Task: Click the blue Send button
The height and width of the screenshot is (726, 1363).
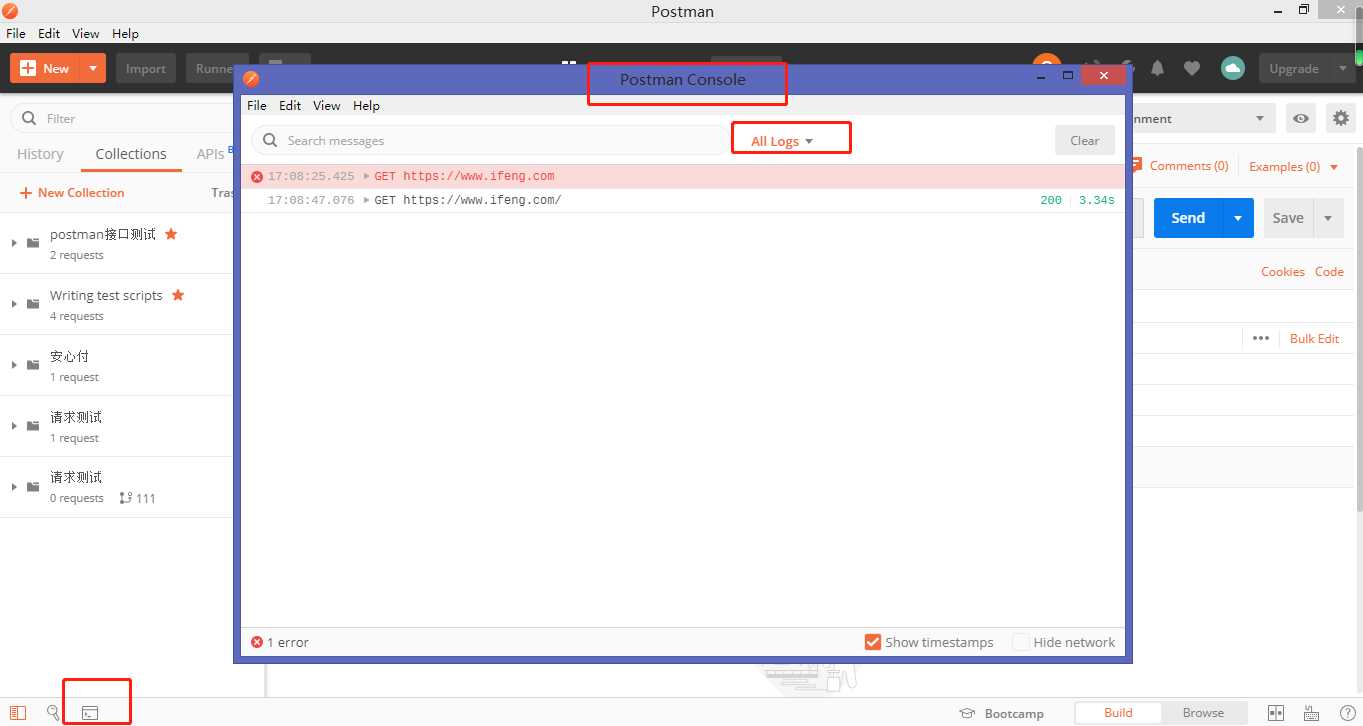Action: point(1188,218)
